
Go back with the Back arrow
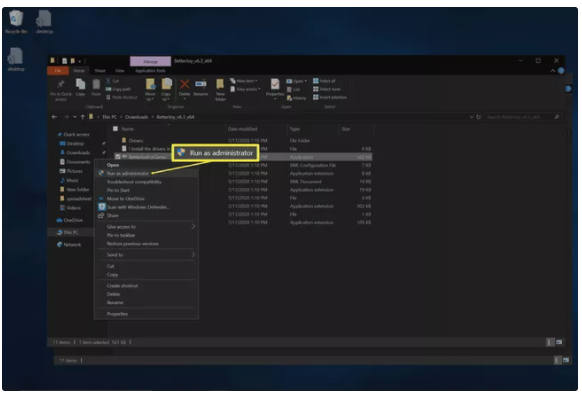coord(55,117)
